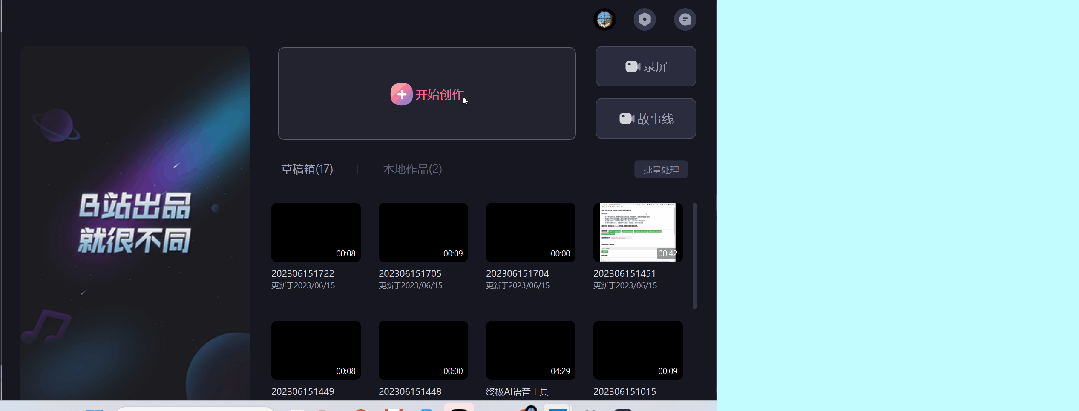
Task: Select the draft title text 202306151015
Action: [x=625, y=392]
